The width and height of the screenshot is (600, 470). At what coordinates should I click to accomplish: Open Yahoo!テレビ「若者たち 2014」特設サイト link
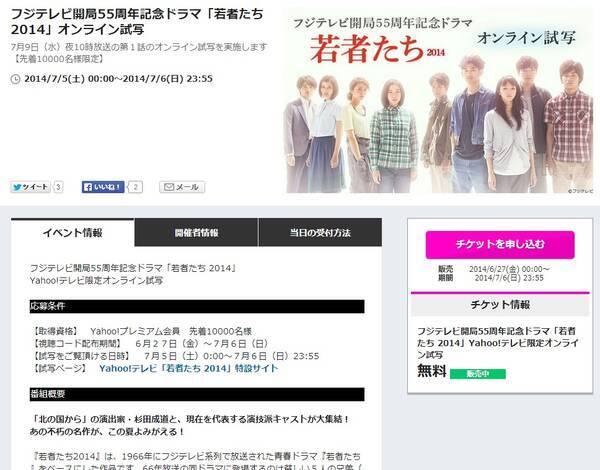click(x=189, y=369)
